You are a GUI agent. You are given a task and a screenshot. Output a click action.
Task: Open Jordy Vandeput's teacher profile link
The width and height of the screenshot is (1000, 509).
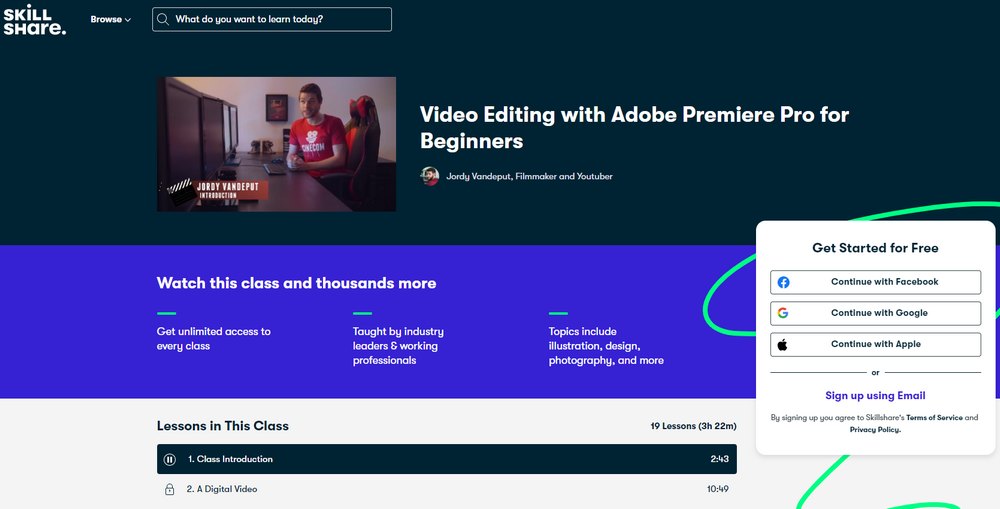tap(529, 176)
